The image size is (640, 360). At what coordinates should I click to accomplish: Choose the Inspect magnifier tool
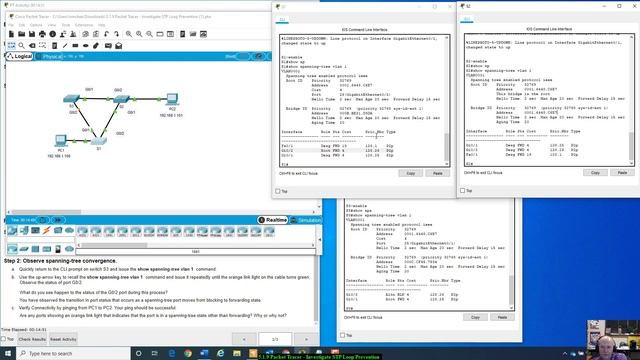pos(21,46)
